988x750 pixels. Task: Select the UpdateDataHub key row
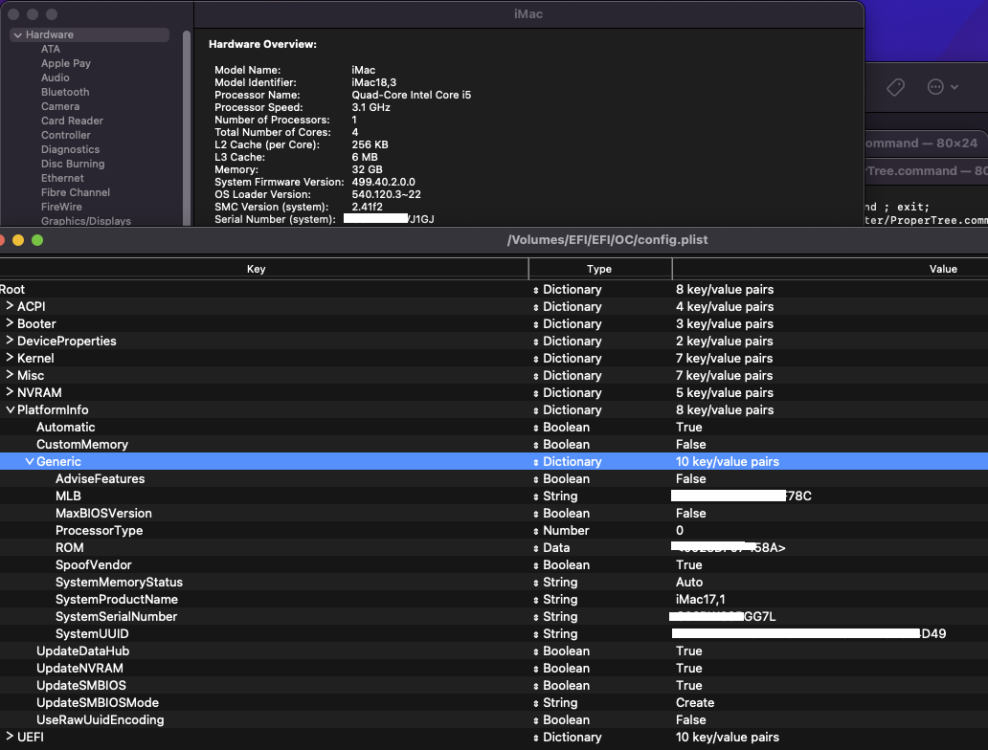[x=83, y=651]
